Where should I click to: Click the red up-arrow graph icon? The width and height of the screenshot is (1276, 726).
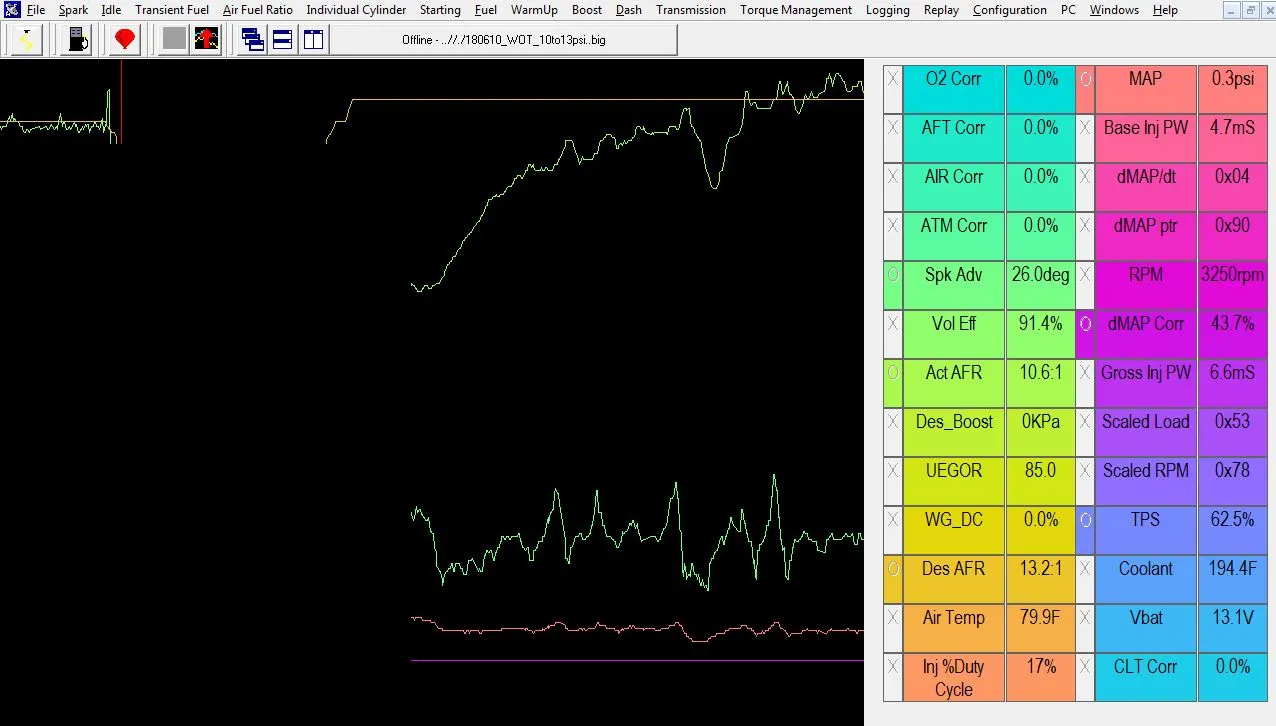pos(207,40)
